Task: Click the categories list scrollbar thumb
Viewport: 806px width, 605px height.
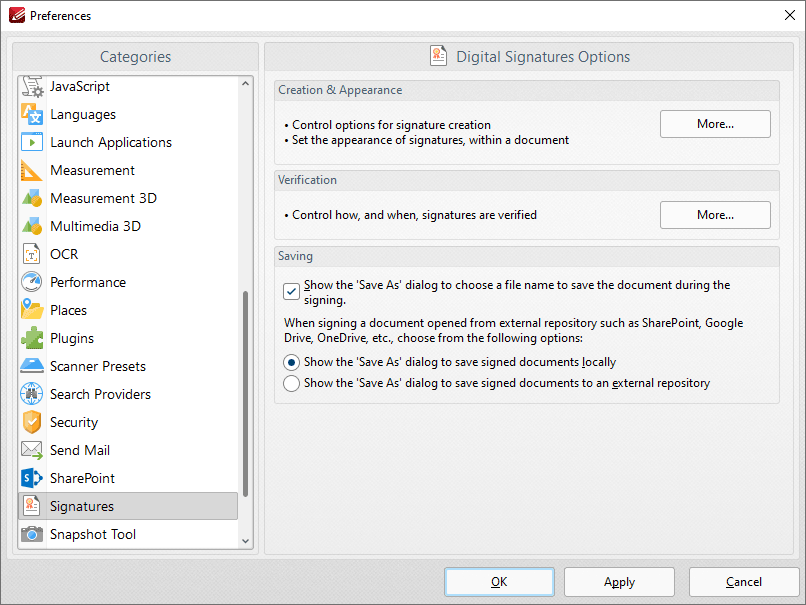Action: pyautogui.click(x=246, y=394)
